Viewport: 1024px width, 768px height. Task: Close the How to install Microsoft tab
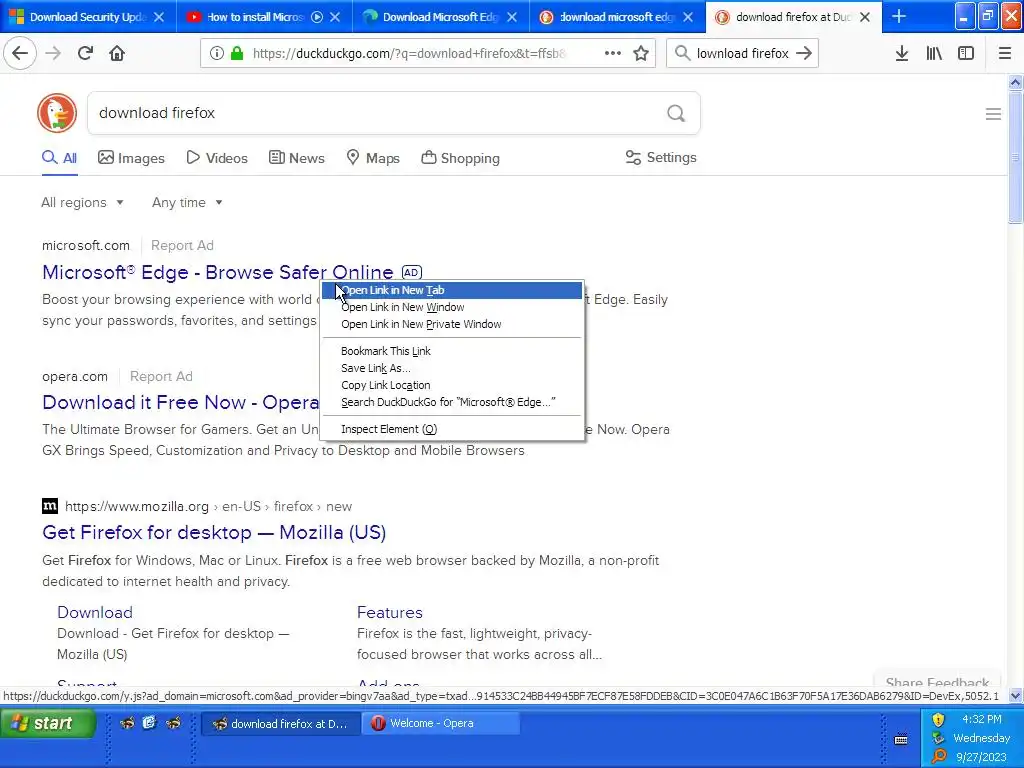click(335, 17)
